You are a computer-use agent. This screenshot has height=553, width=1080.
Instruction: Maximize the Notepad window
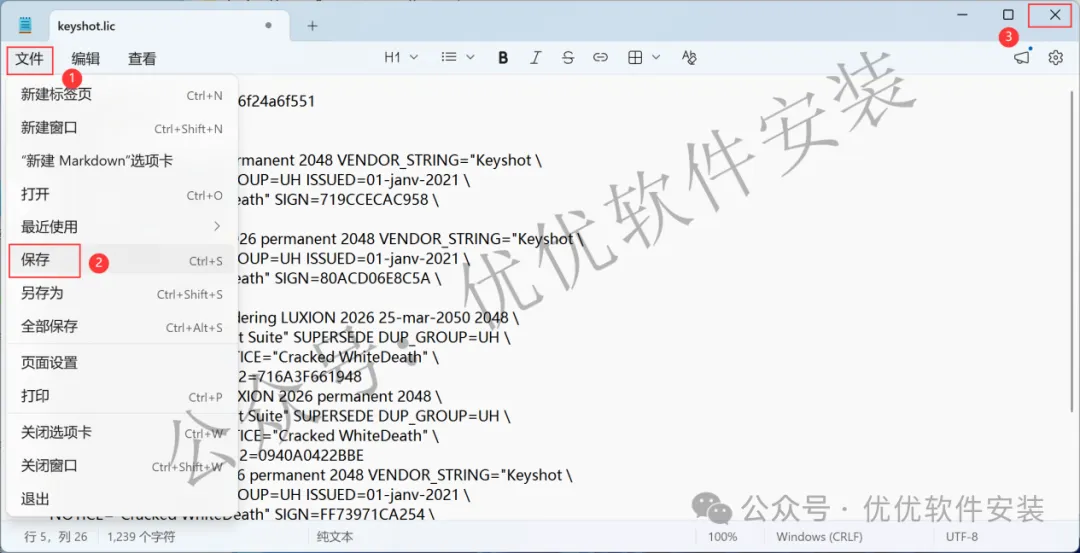pos(1008,14)
